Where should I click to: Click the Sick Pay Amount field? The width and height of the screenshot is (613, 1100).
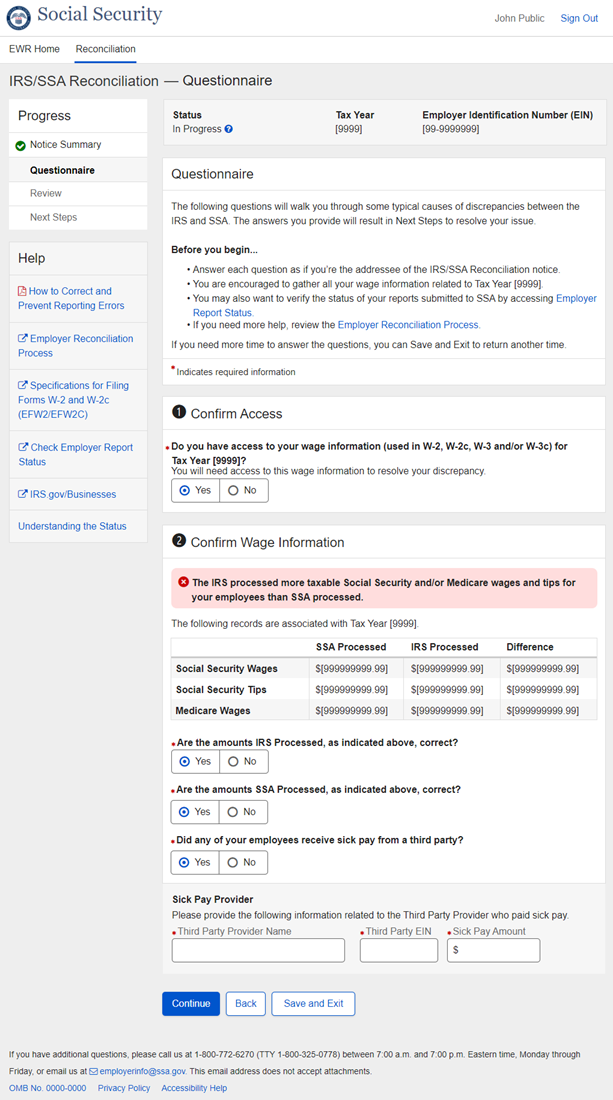pos(493,950)
